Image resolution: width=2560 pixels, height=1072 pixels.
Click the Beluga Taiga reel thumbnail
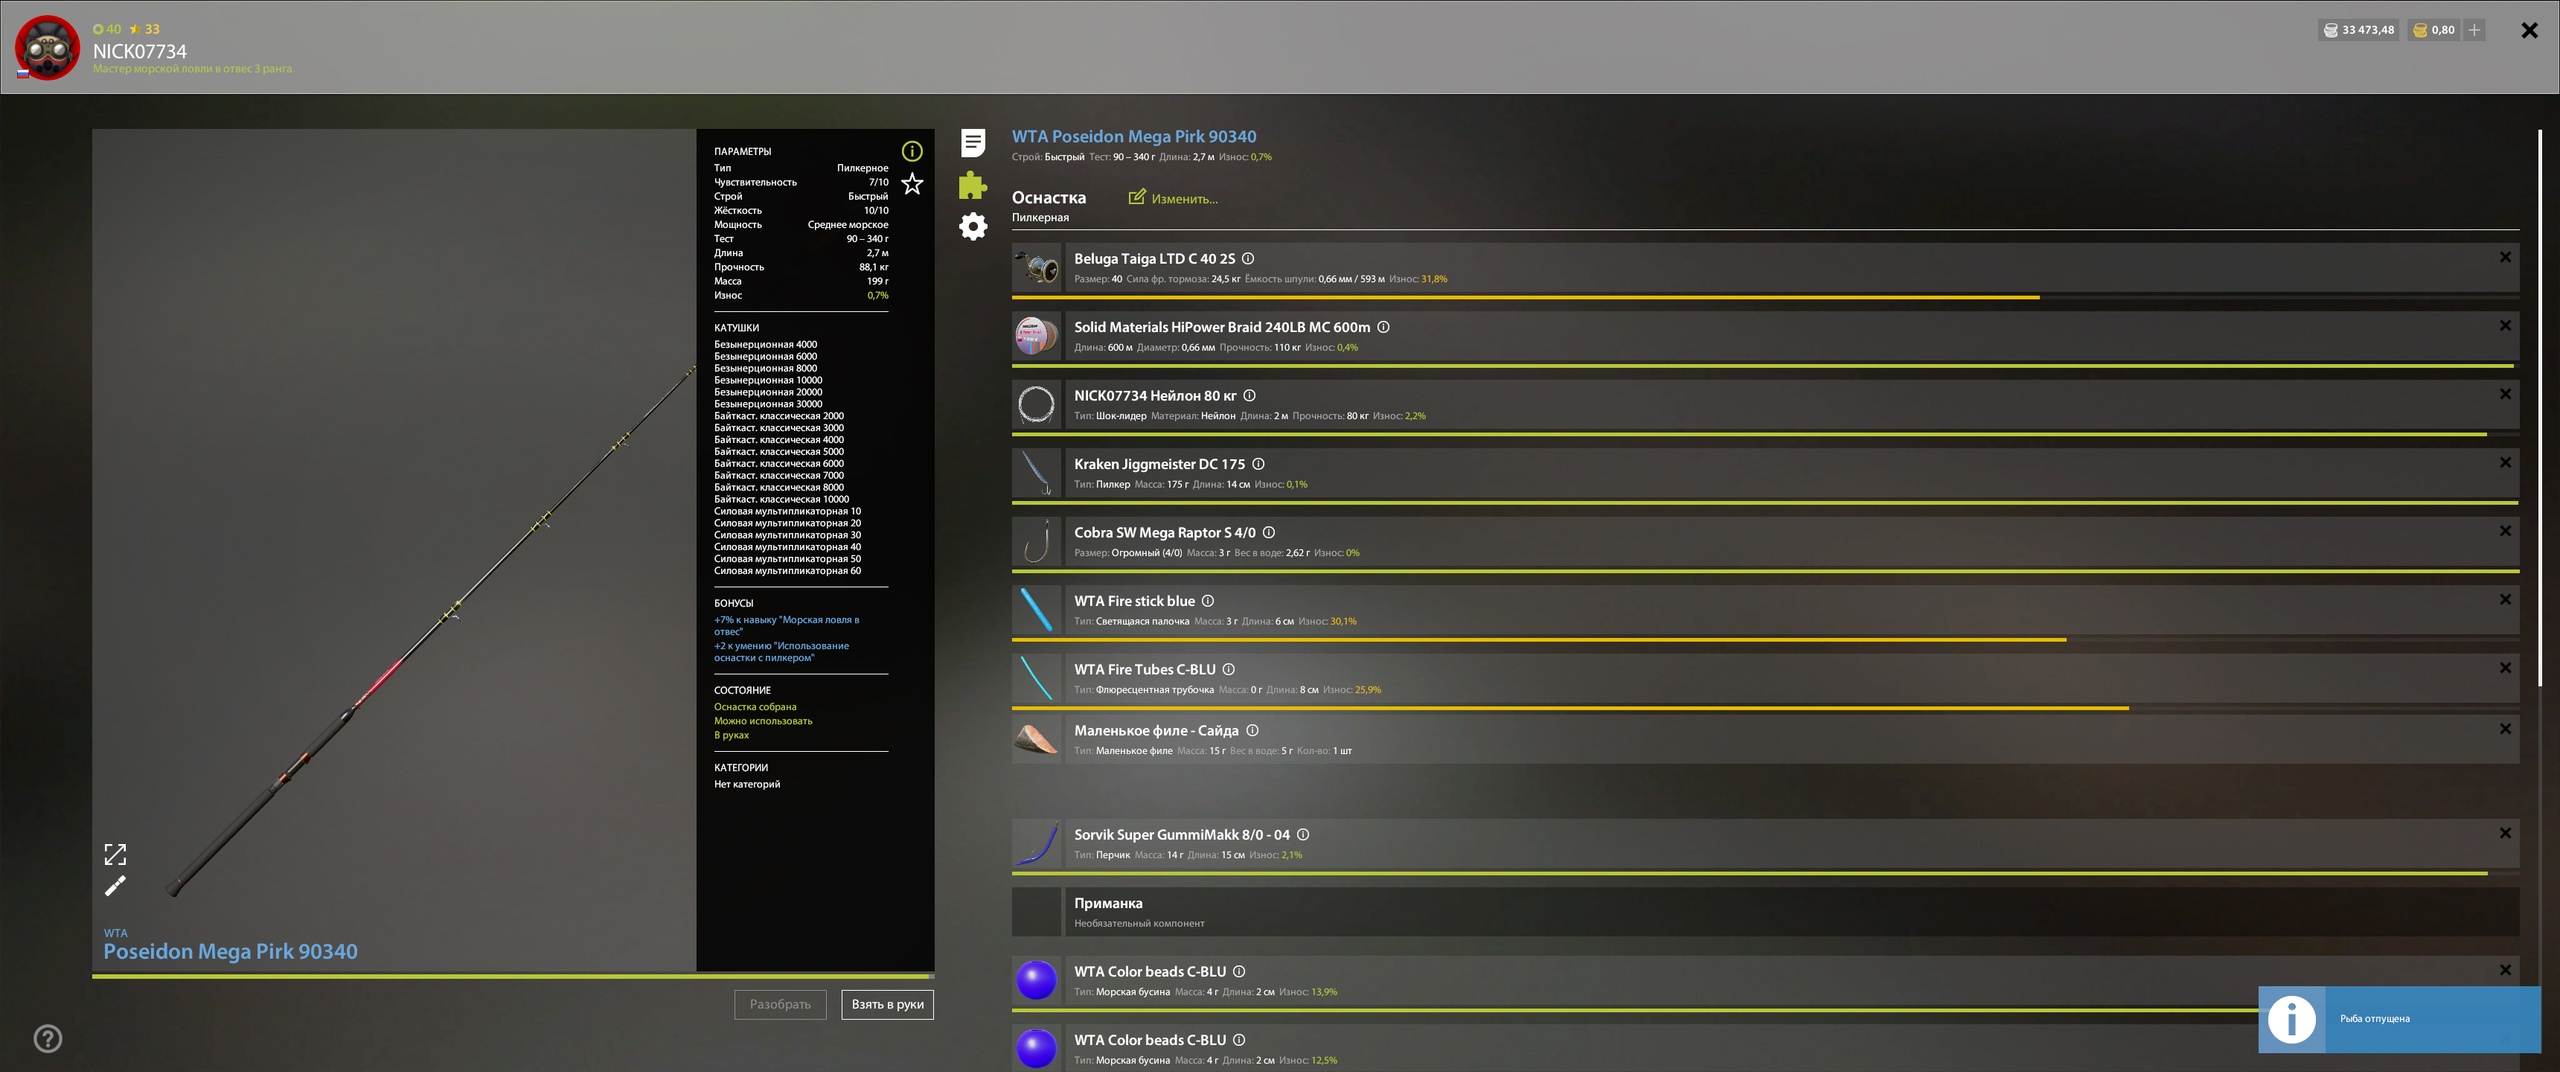click(1036, 268)
